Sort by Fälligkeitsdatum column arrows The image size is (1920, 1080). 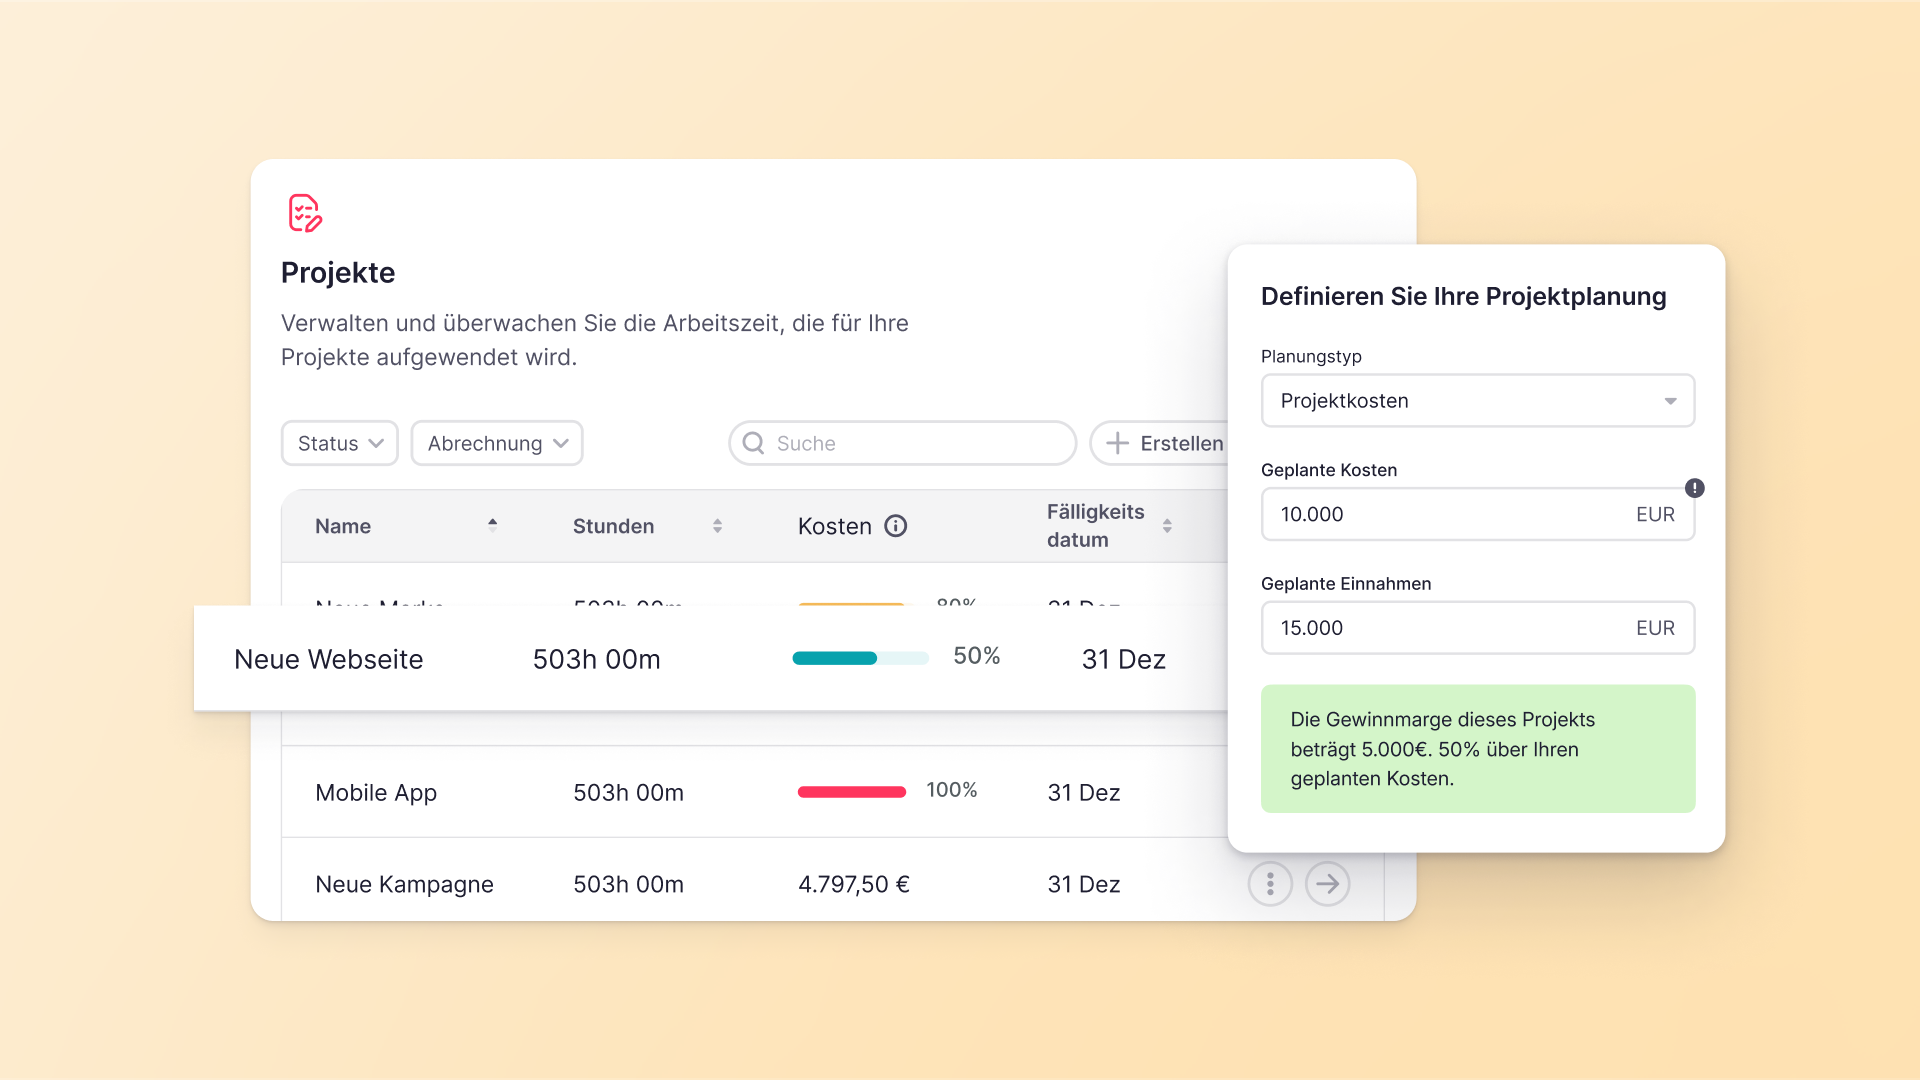pos(1167,526)
